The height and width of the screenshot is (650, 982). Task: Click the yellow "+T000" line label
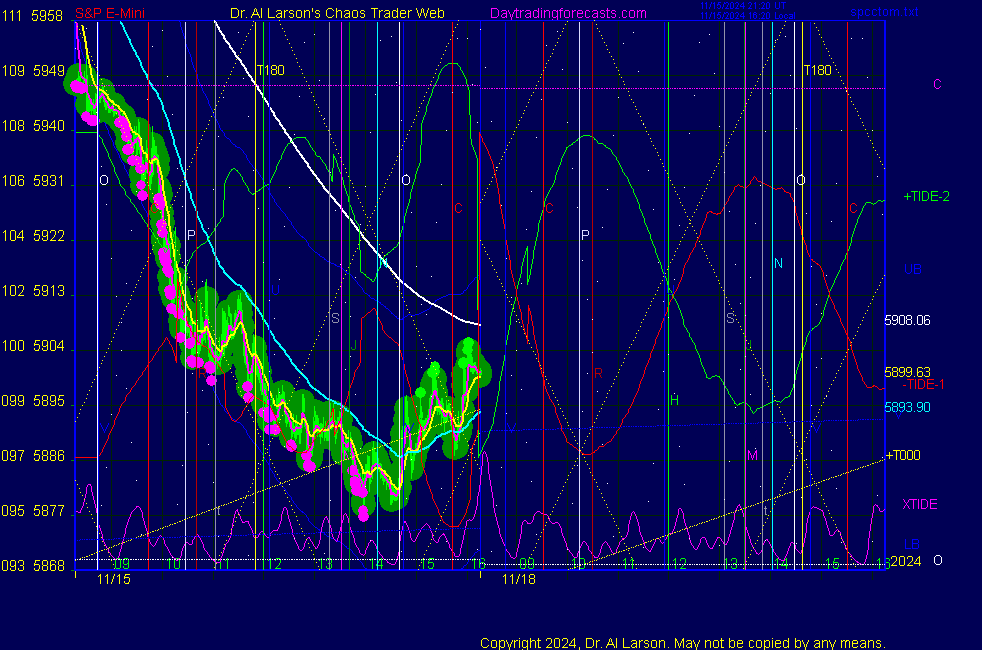[x=904, y=455]
